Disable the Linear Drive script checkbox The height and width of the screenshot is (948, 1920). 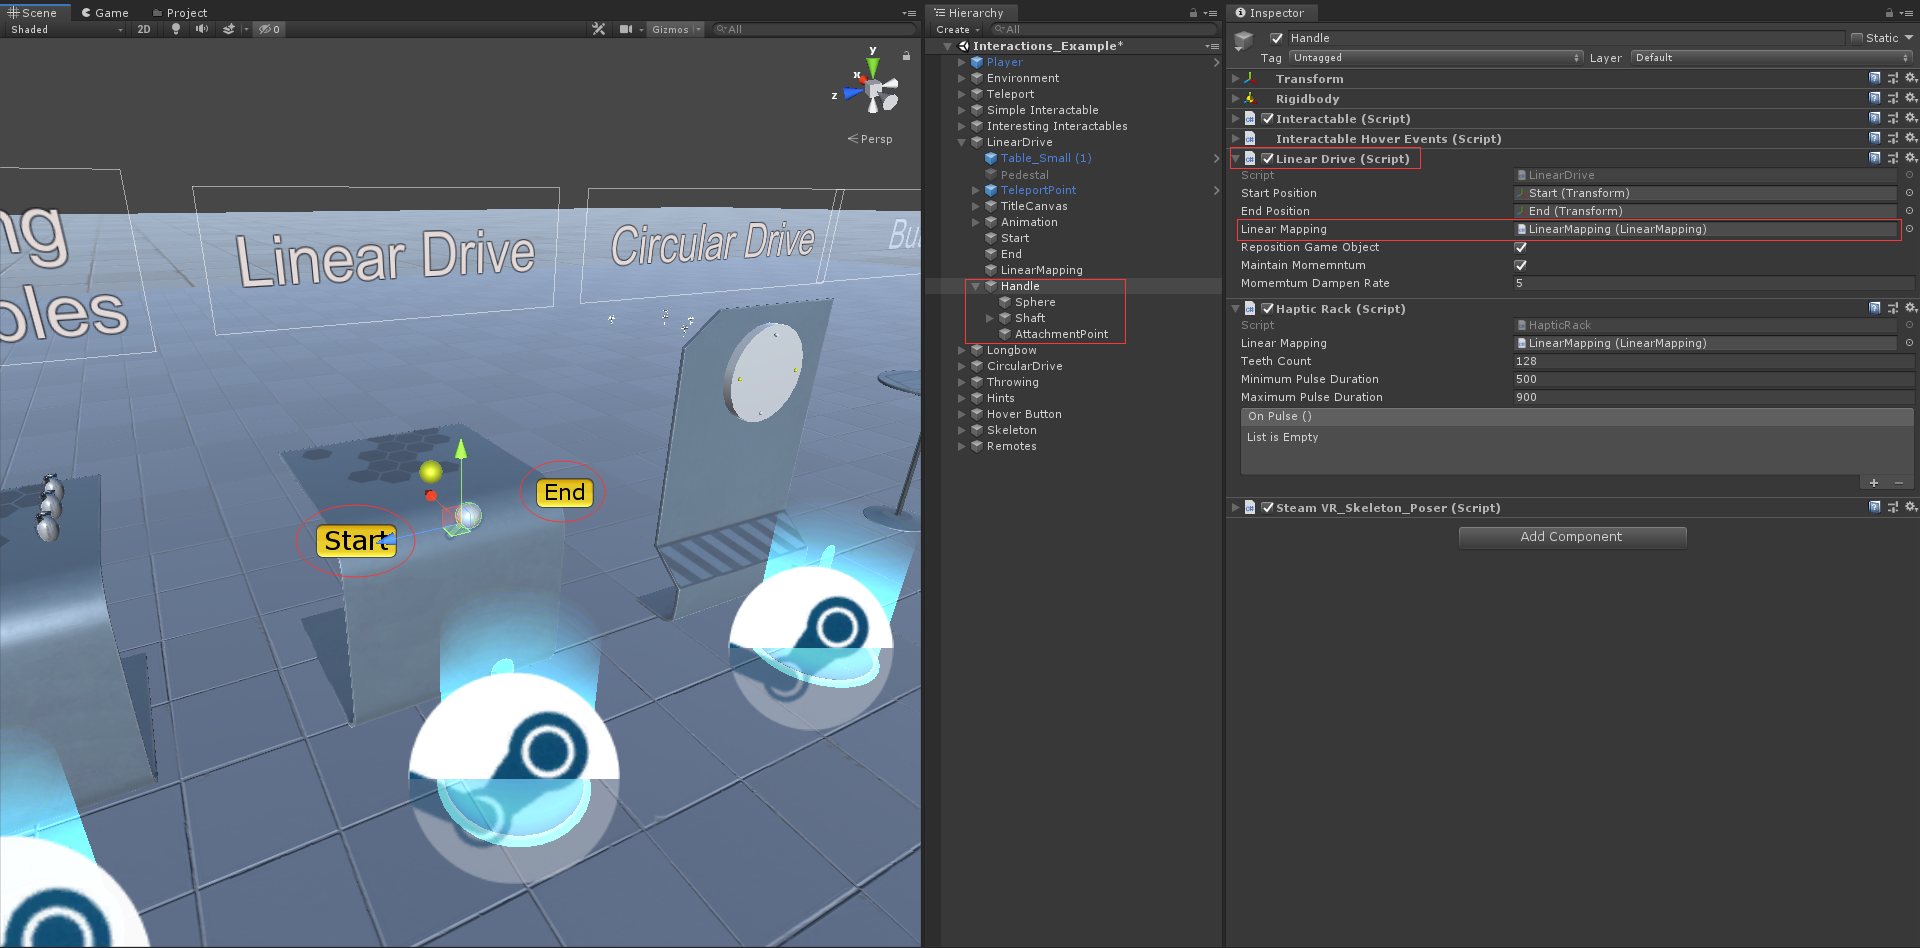(1268, 158)
